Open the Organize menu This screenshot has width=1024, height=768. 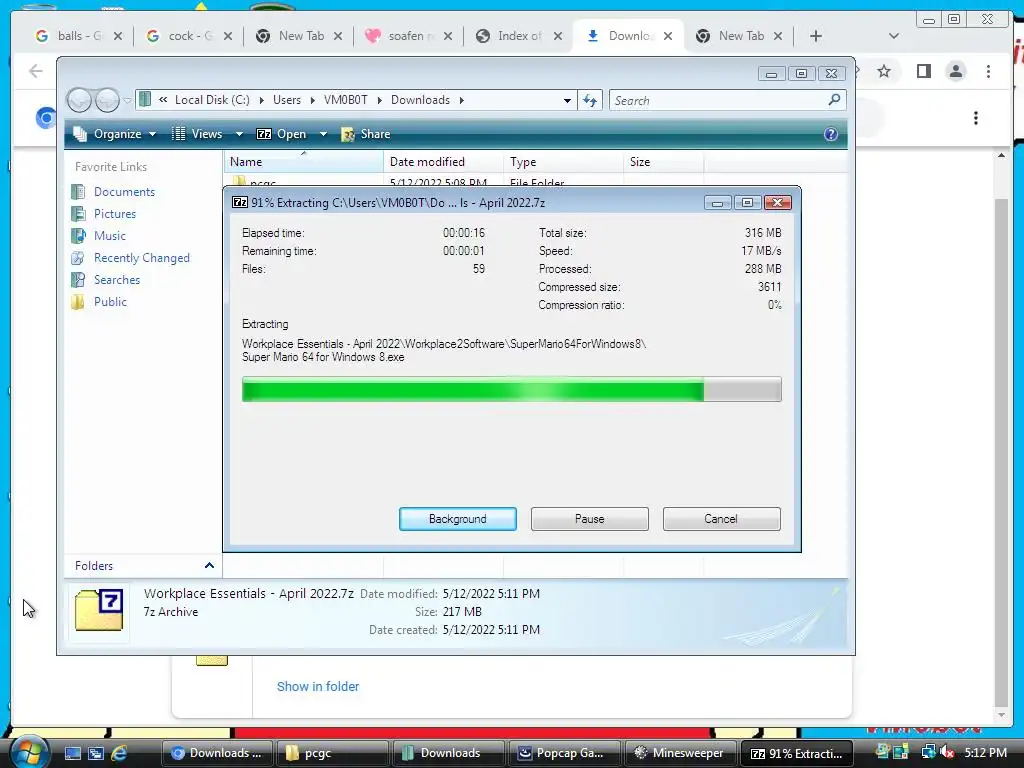114,134
